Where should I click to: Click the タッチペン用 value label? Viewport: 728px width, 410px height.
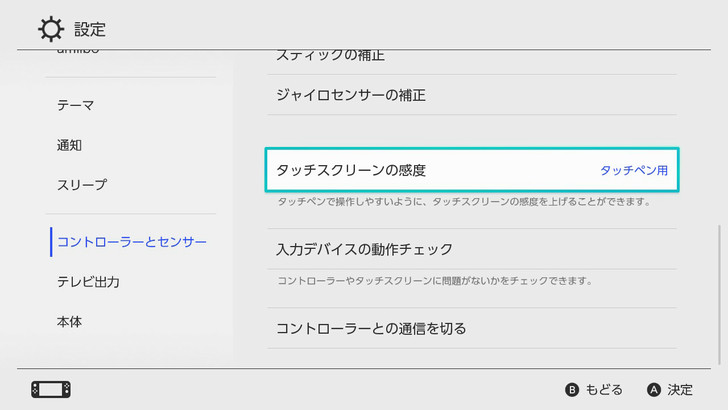click(x=634, y=170)
